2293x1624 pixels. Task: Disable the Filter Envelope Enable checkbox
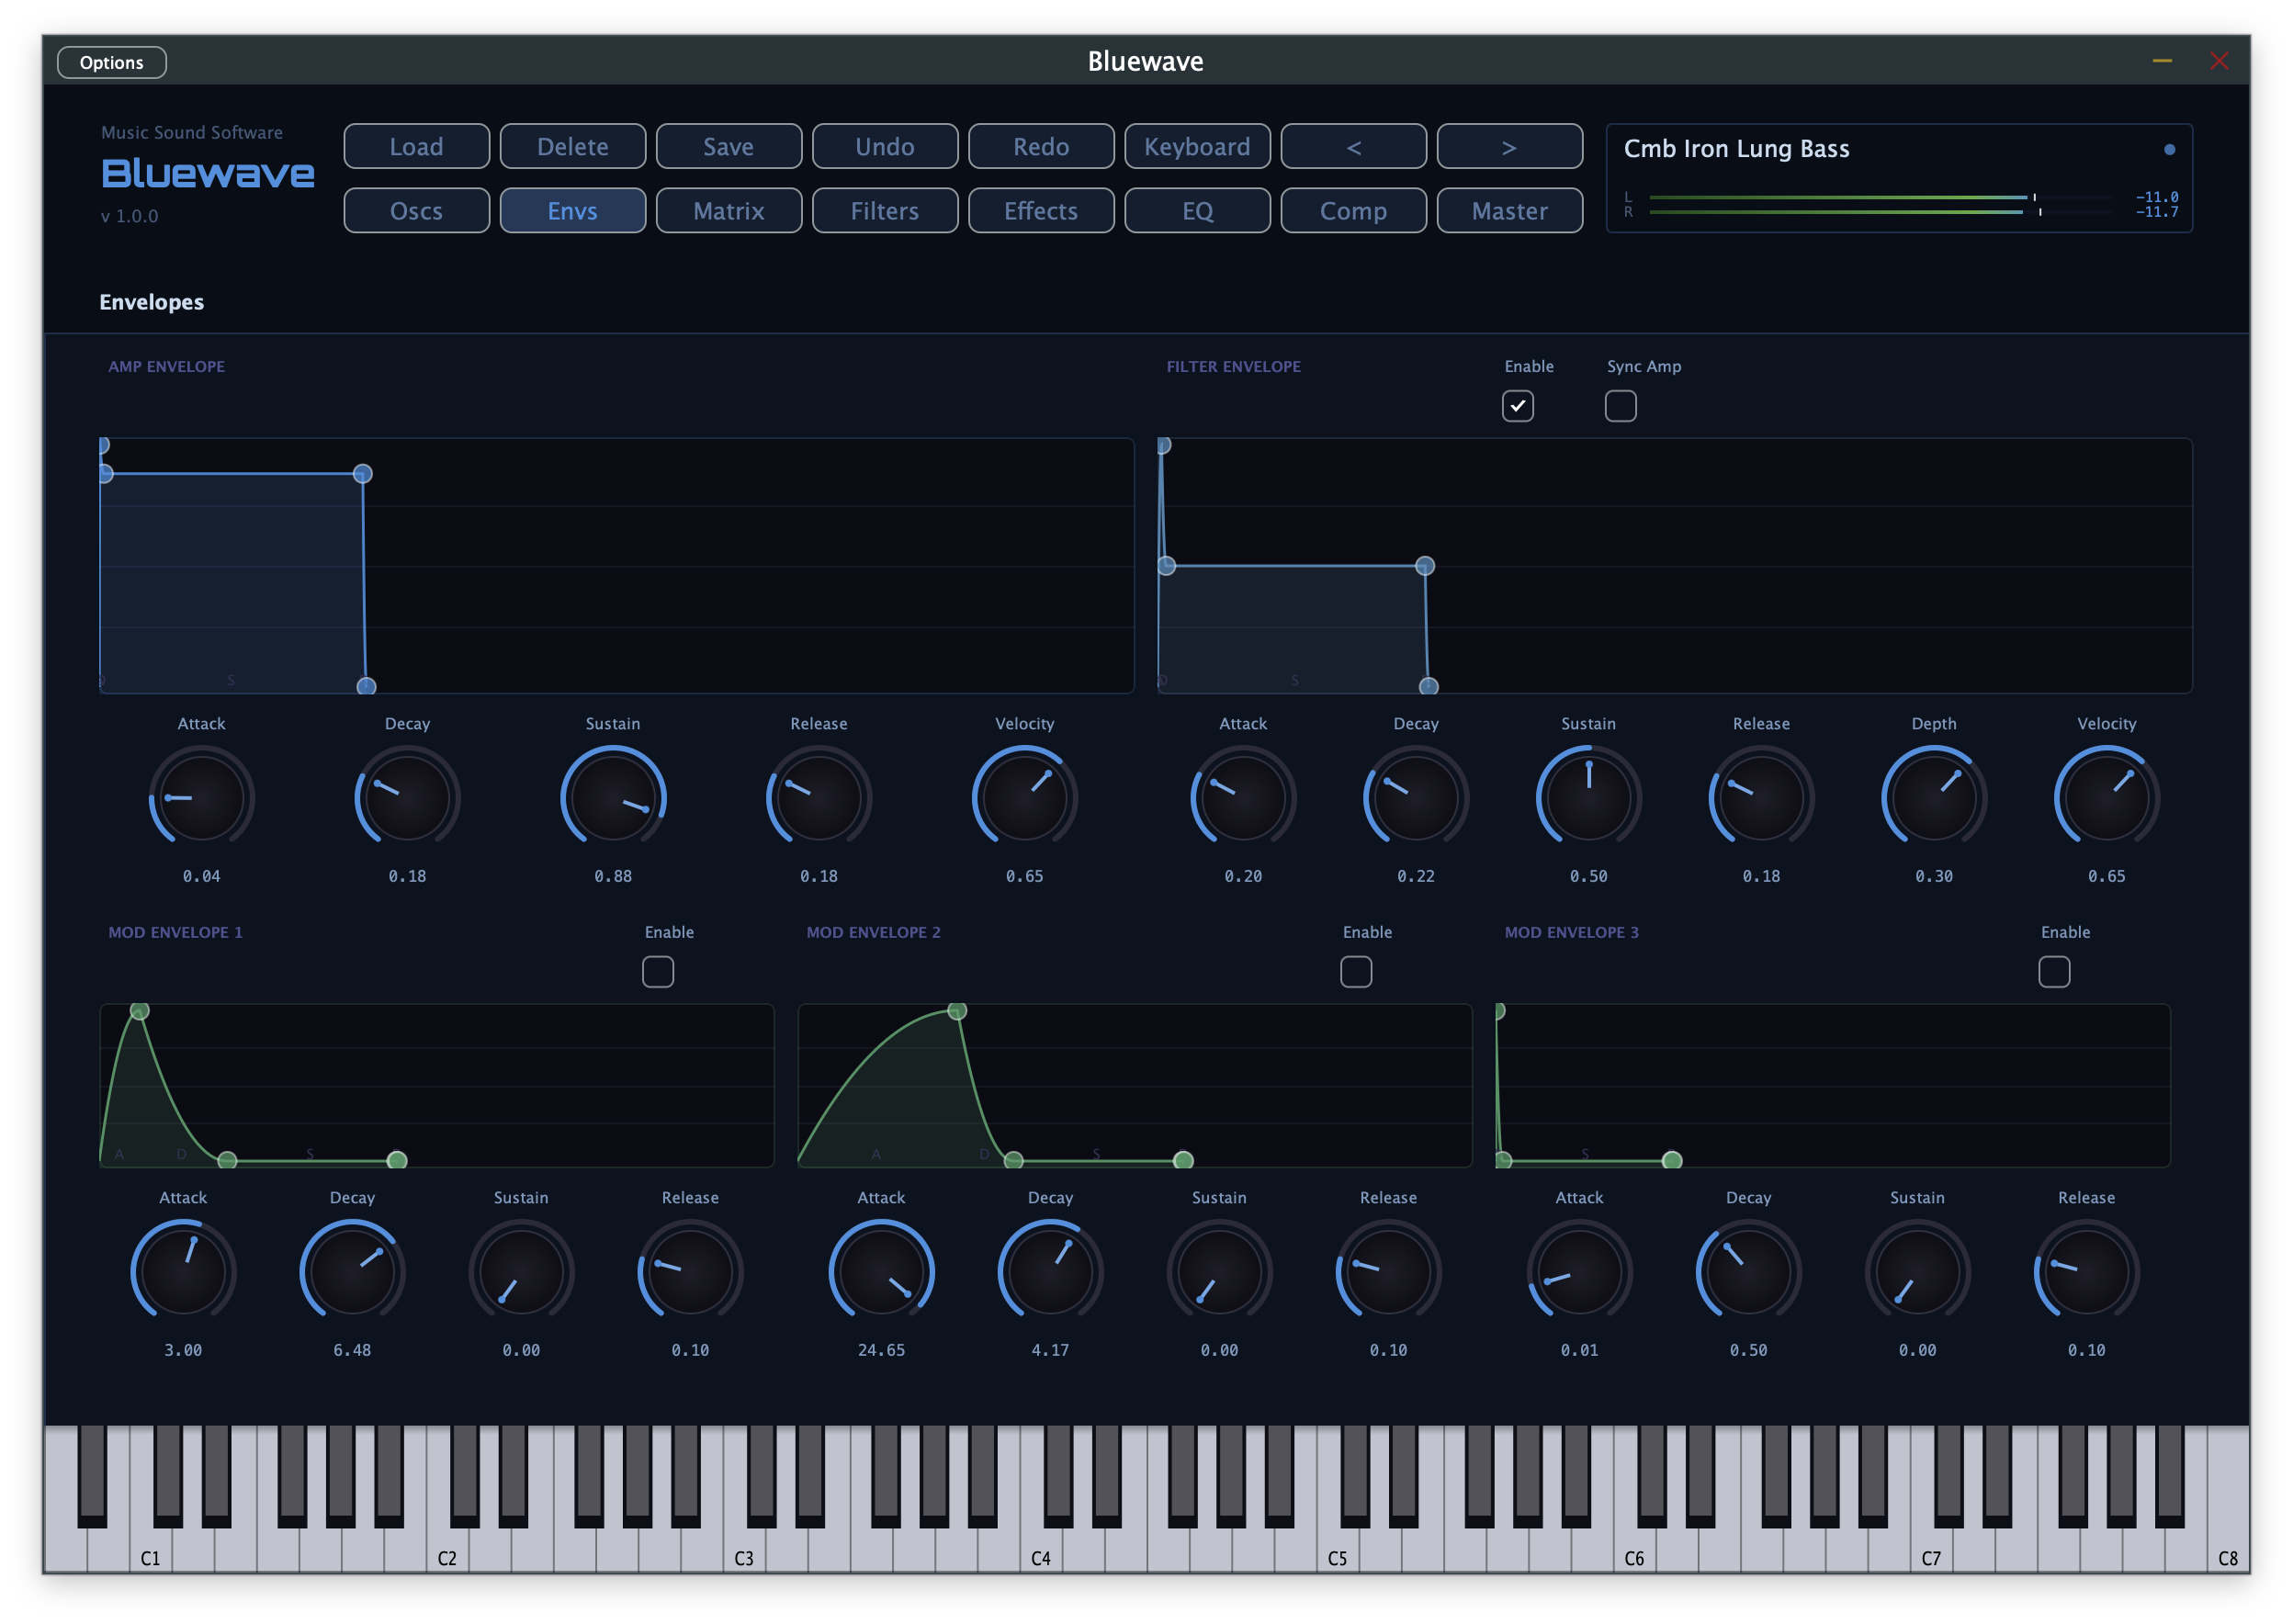tap(1517, 406)
